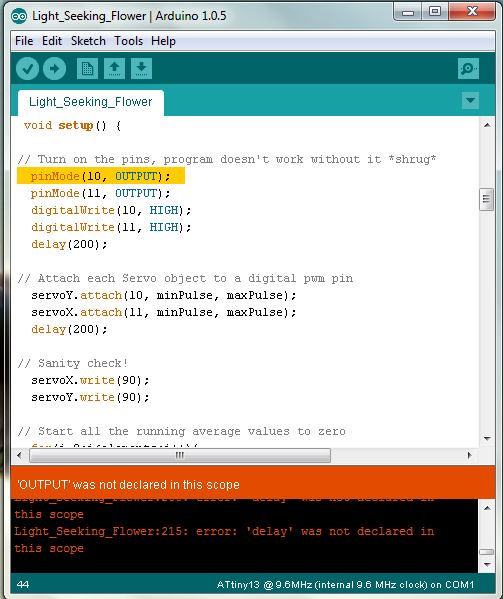503x599 pixels.
Task: Click the Verify checkmark button
Action: (x=27, y=69)
